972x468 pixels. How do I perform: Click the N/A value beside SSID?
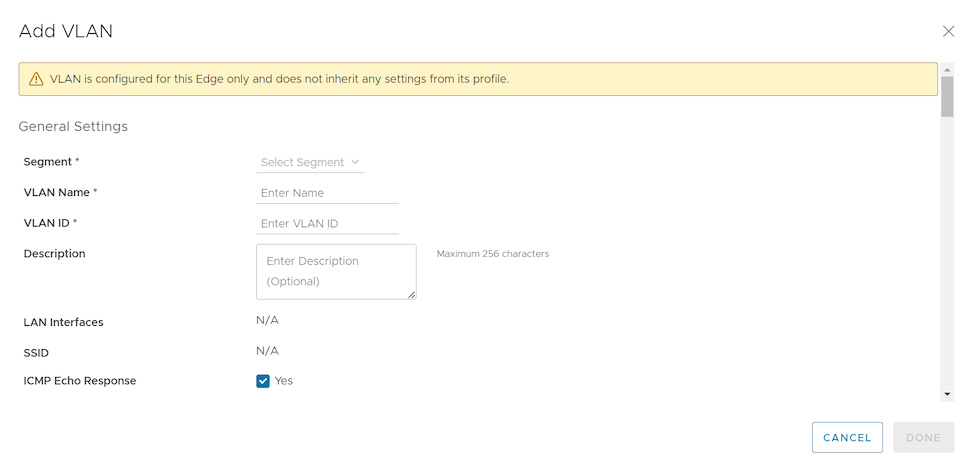pos(267,351)
